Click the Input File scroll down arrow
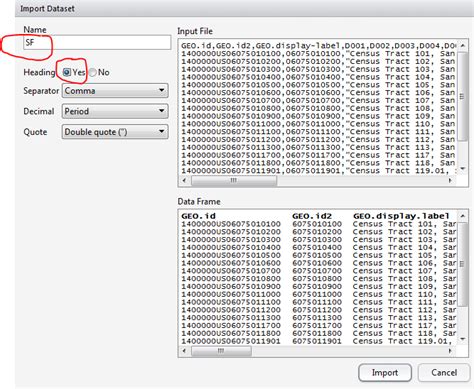Image resolution: width=474 pixels, height=389 pixels. [x=463, y=169]
